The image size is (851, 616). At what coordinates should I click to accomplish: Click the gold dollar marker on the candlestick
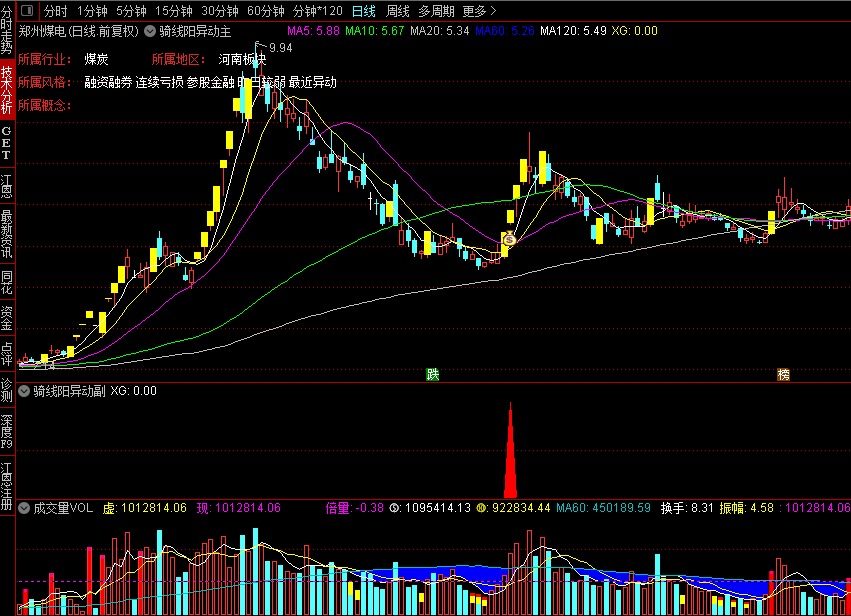(x=509, y=239)
